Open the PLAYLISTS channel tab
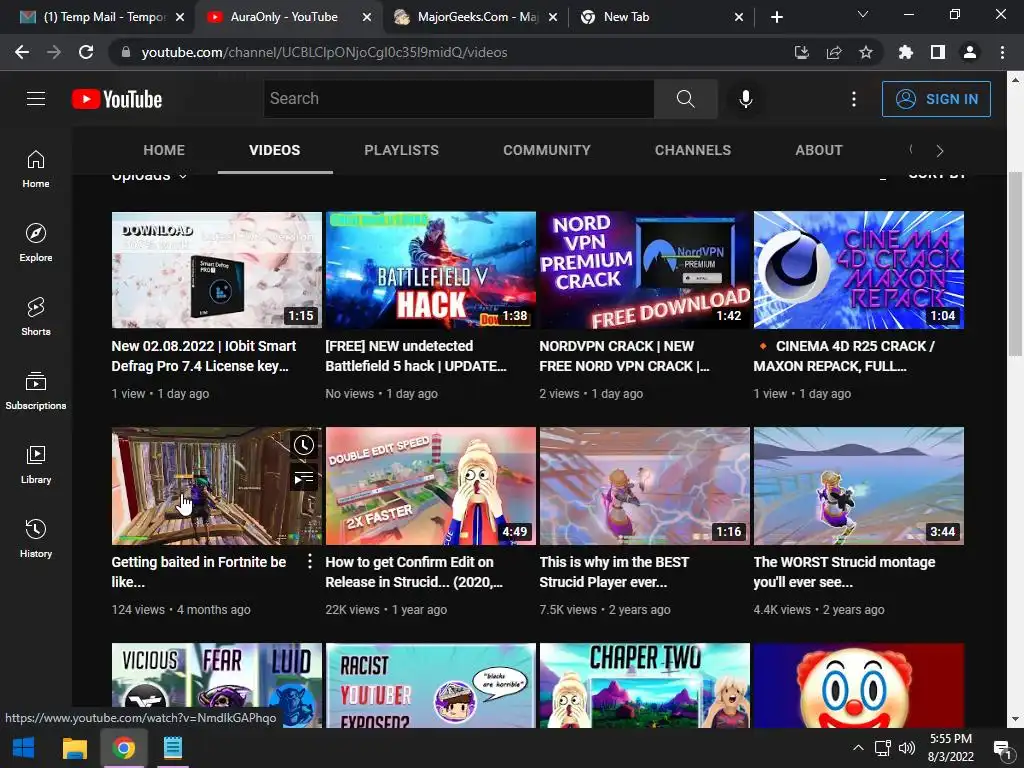The height and width of the screenshot is (768, 1024). 402,150
